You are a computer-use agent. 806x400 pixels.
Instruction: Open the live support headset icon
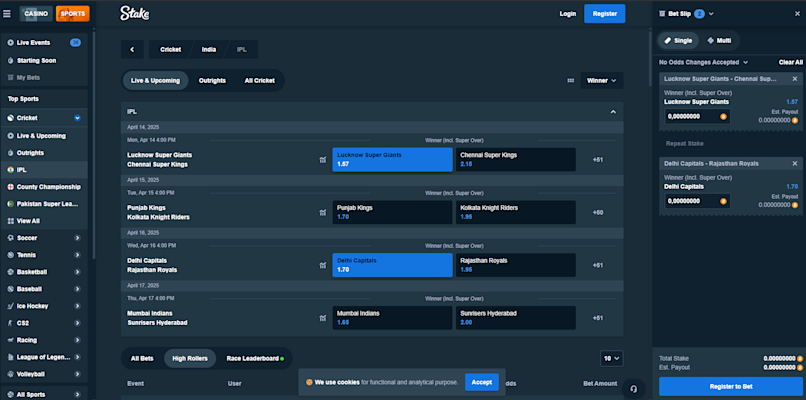tap(633, 389)
